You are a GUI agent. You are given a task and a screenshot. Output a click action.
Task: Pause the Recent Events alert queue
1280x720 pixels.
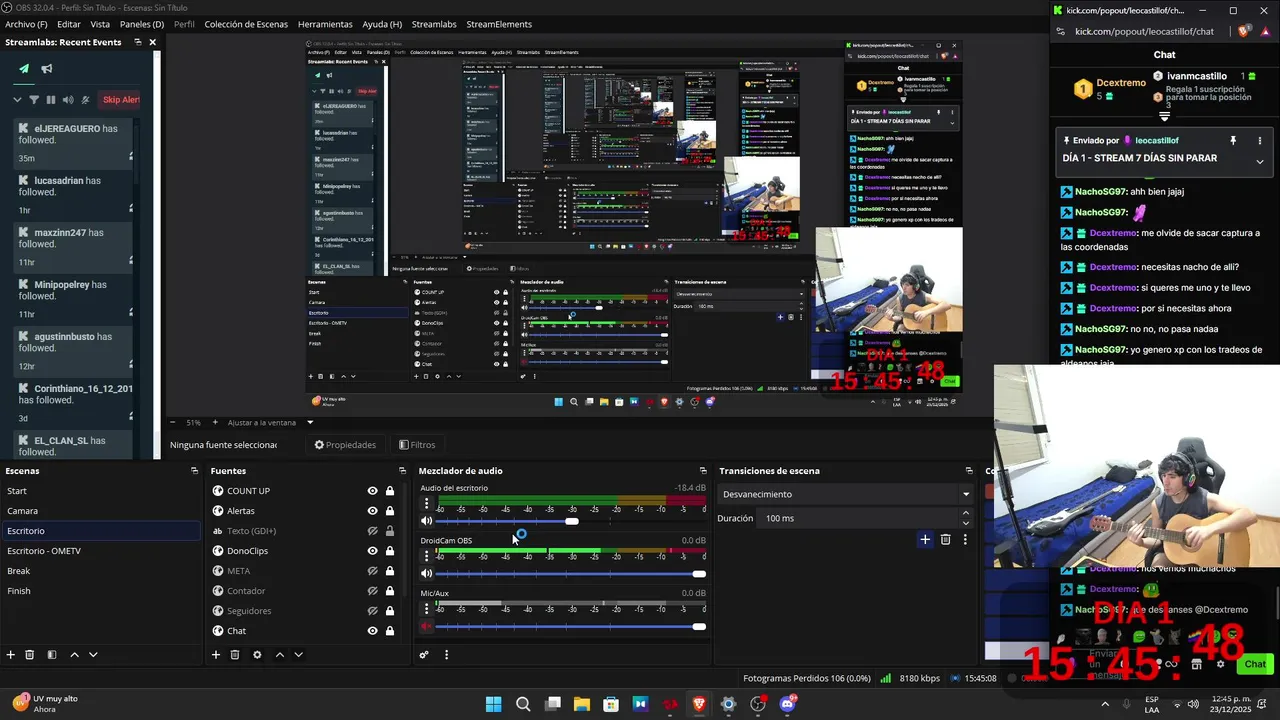51,100
